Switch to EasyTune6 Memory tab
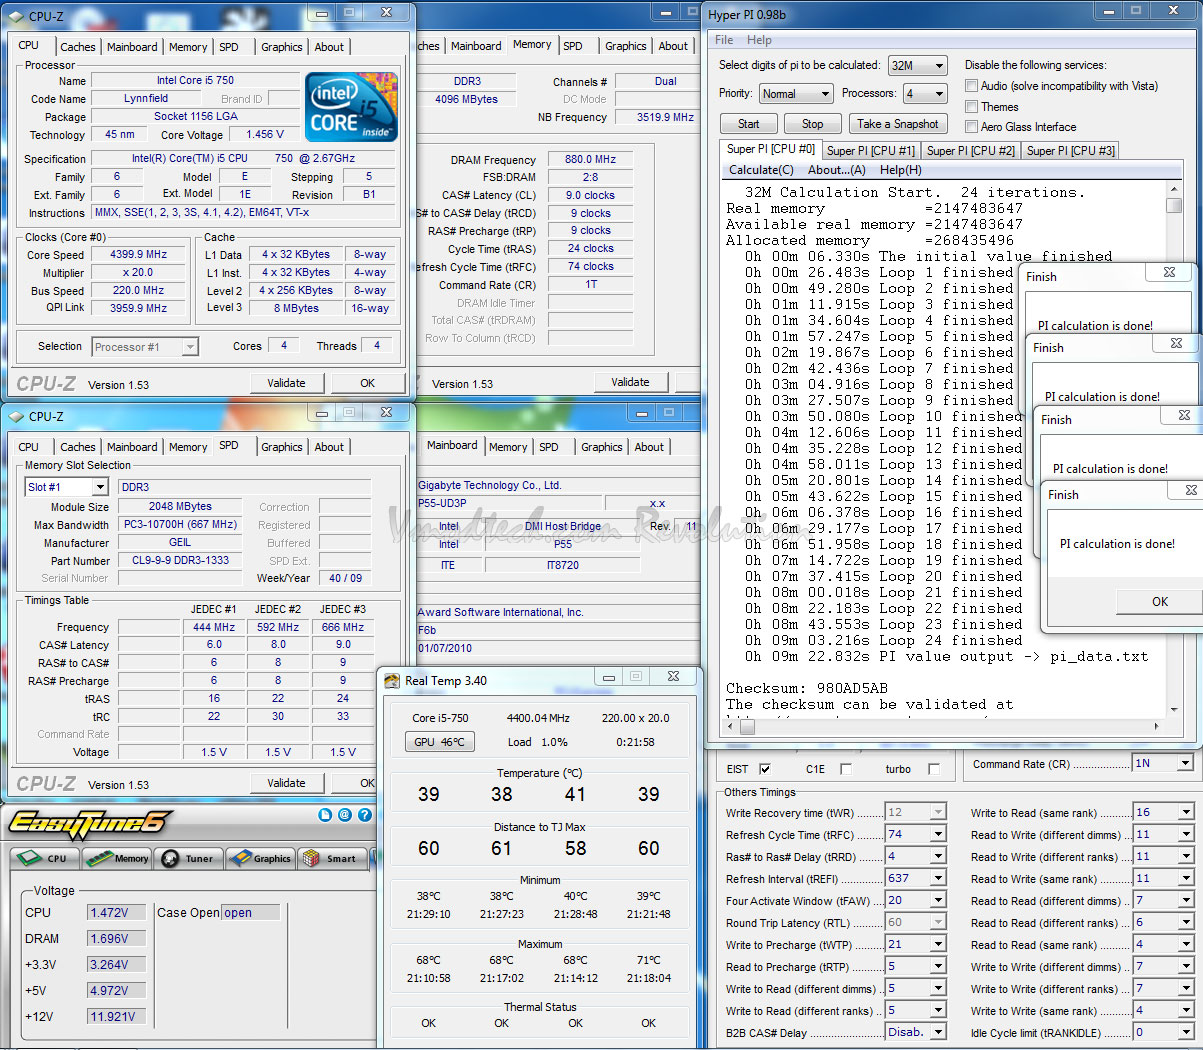The image size is (1203, 1050). 117,858
